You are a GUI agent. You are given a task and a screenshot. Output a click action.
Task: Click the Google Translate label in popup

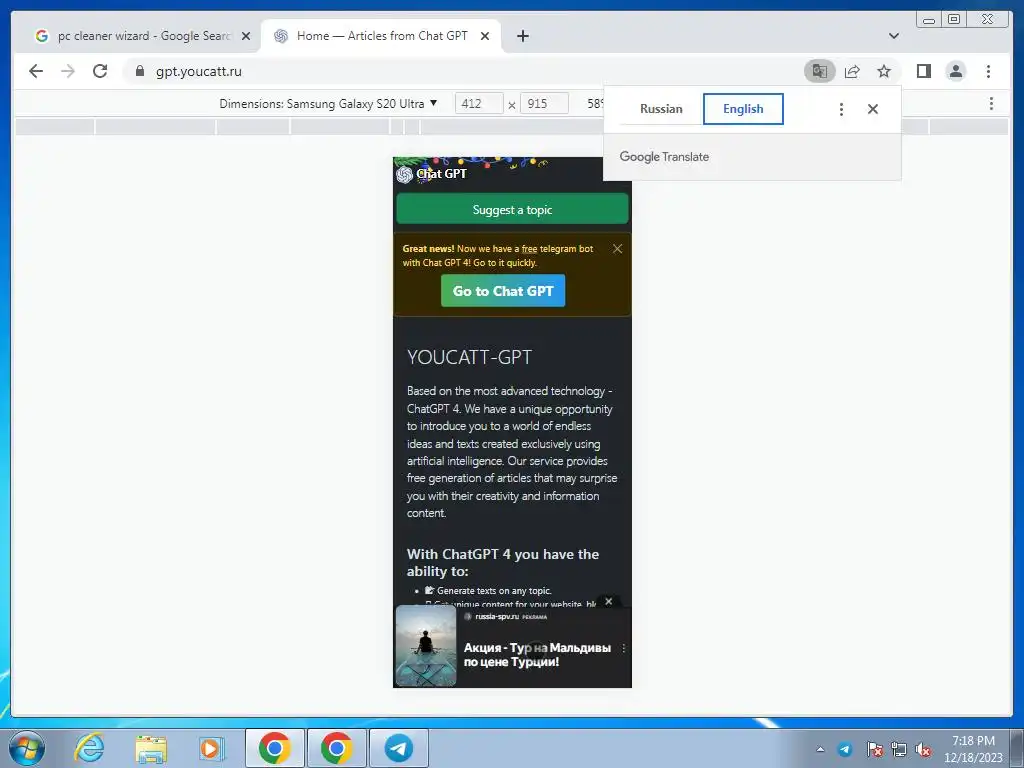coord(664,157)
